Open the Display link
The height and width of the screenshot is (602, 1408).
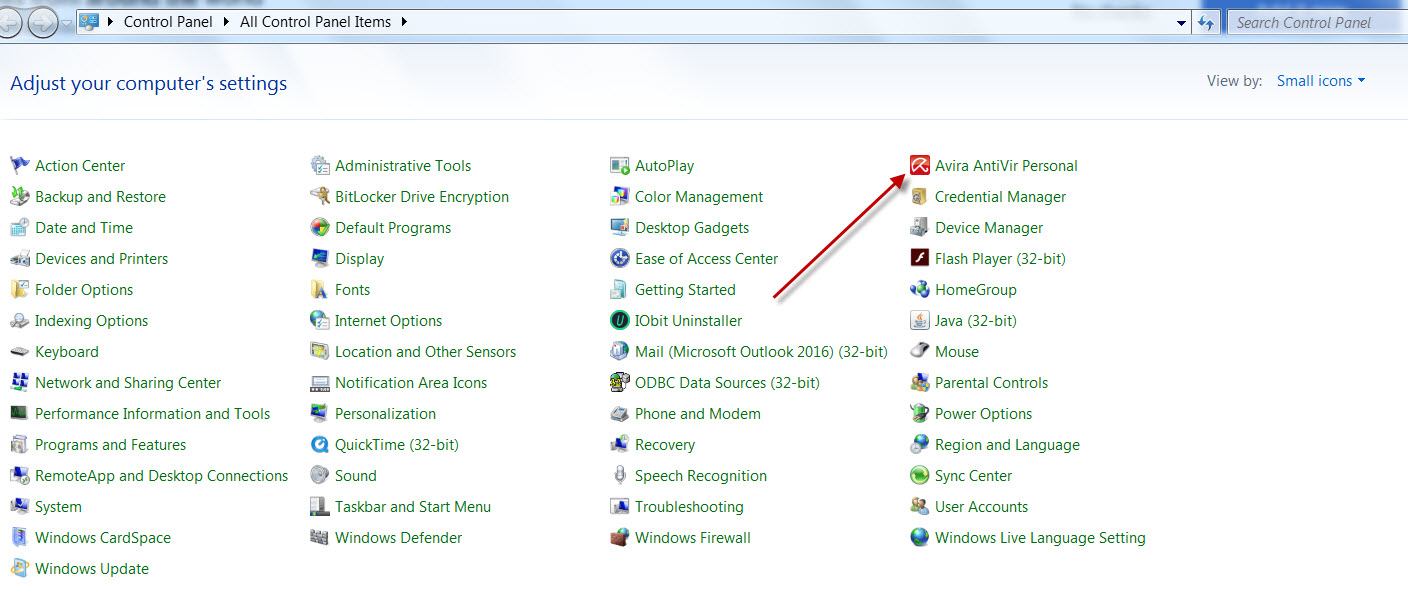(x=359, y=259)
